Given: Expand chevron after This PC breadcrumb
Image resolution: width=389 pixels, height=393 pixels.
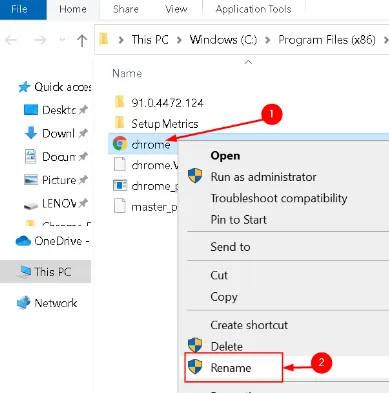Looking at the screenshot, I should [179, 40].
